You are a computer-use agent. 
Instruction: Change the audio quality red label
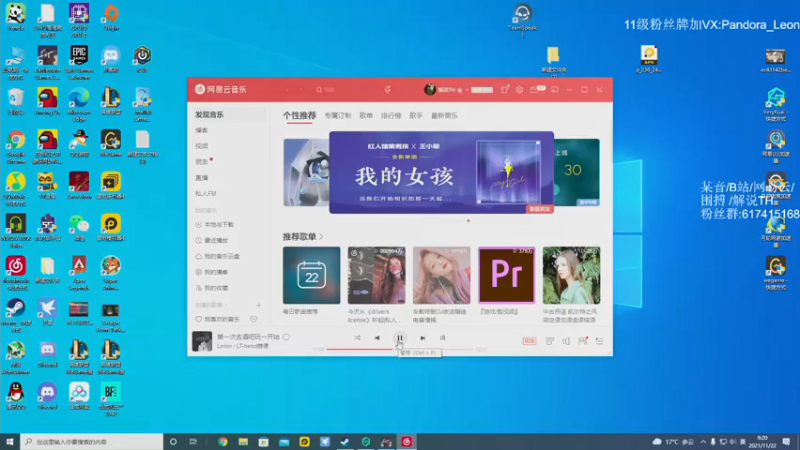point(529,341)
